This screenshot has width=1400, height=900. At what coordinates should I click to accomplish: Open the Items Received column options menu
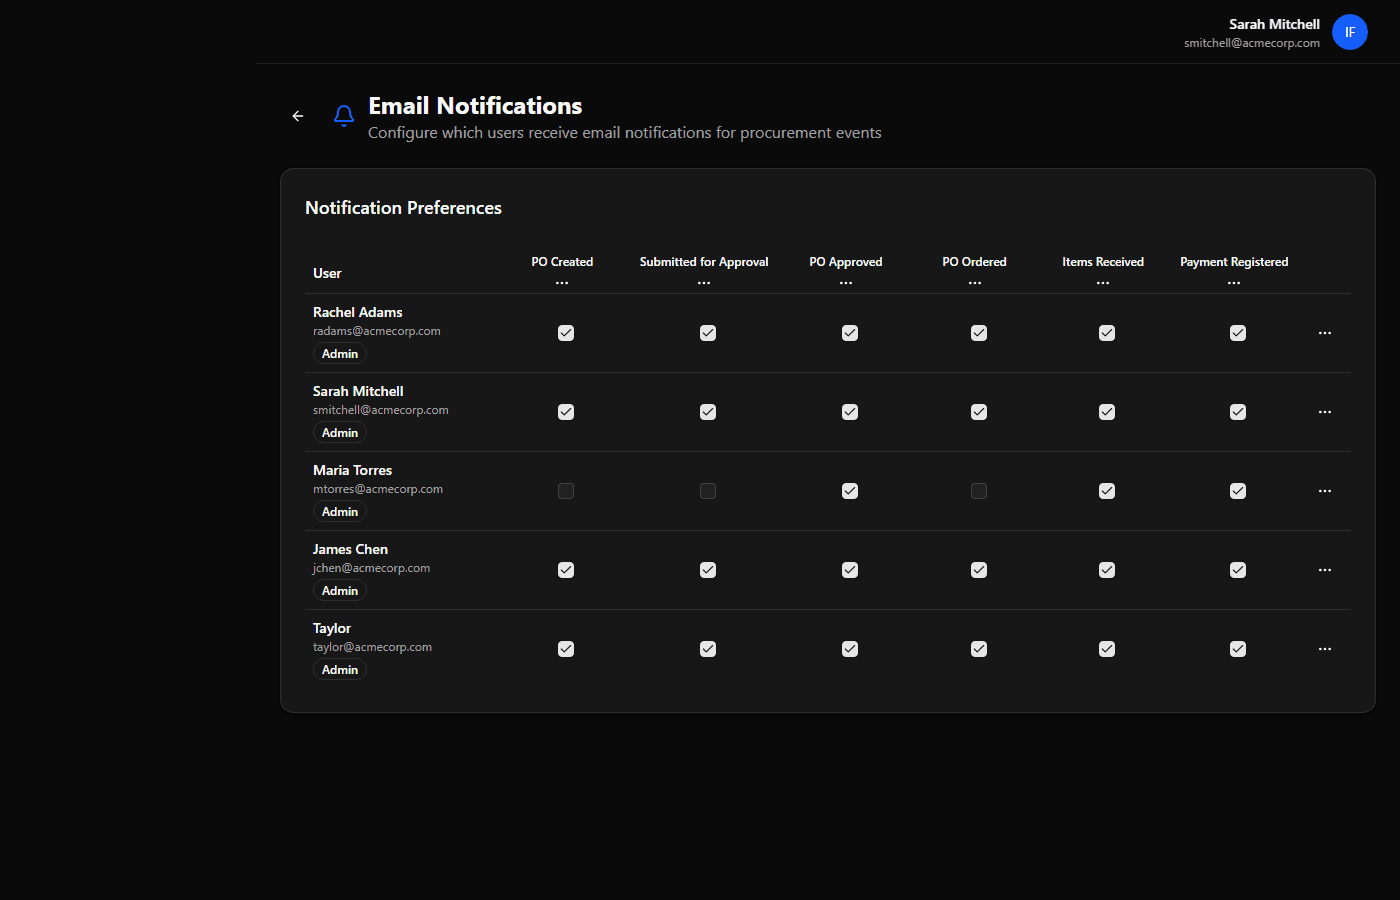[1103, 282]
